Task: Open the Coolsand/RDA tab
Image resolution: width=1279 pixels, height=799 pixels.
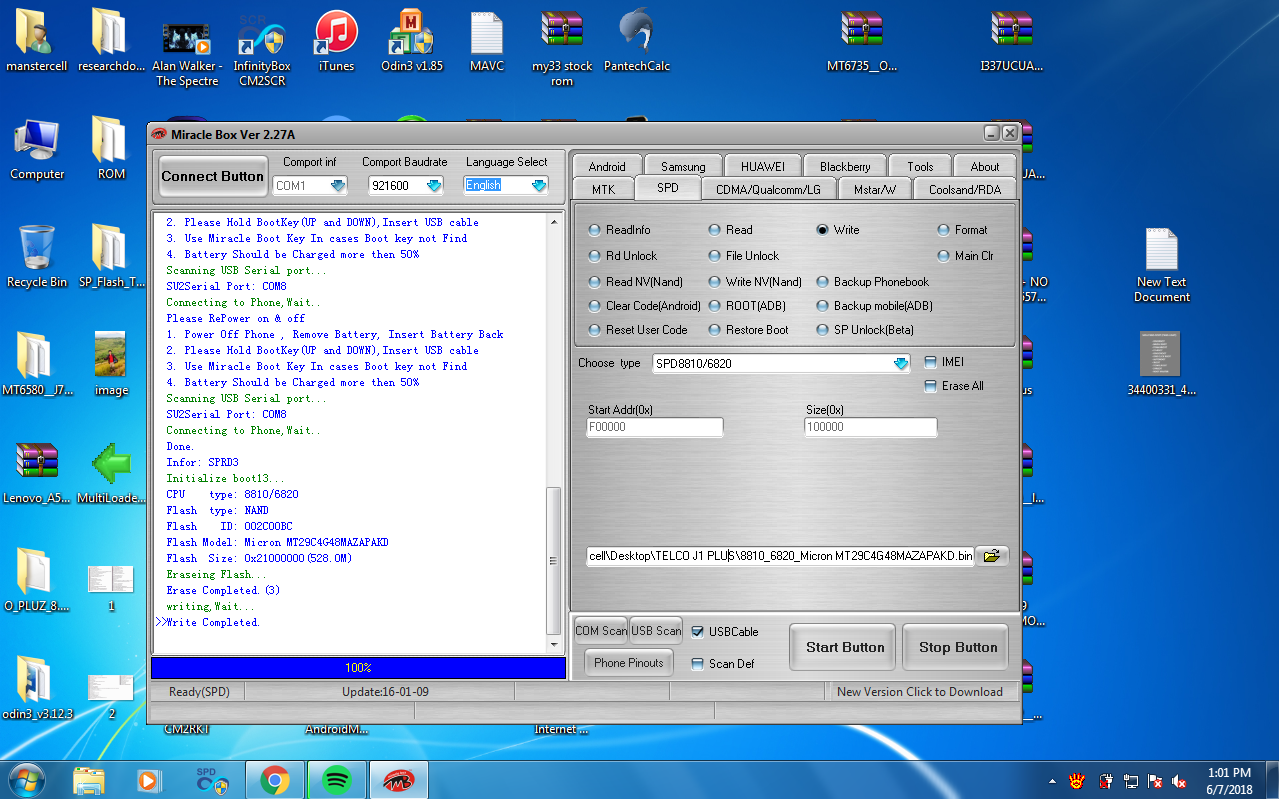Action: coord(965,188)
